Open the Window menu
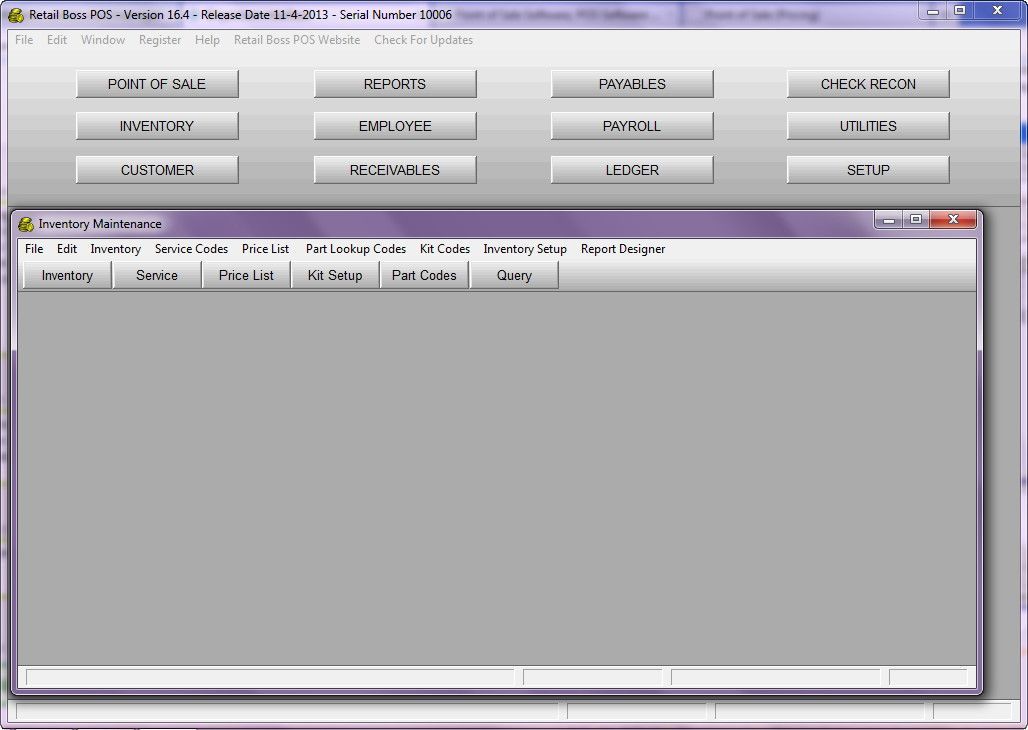The height and width of the screenshot is (730, 1028). (103, 40)
